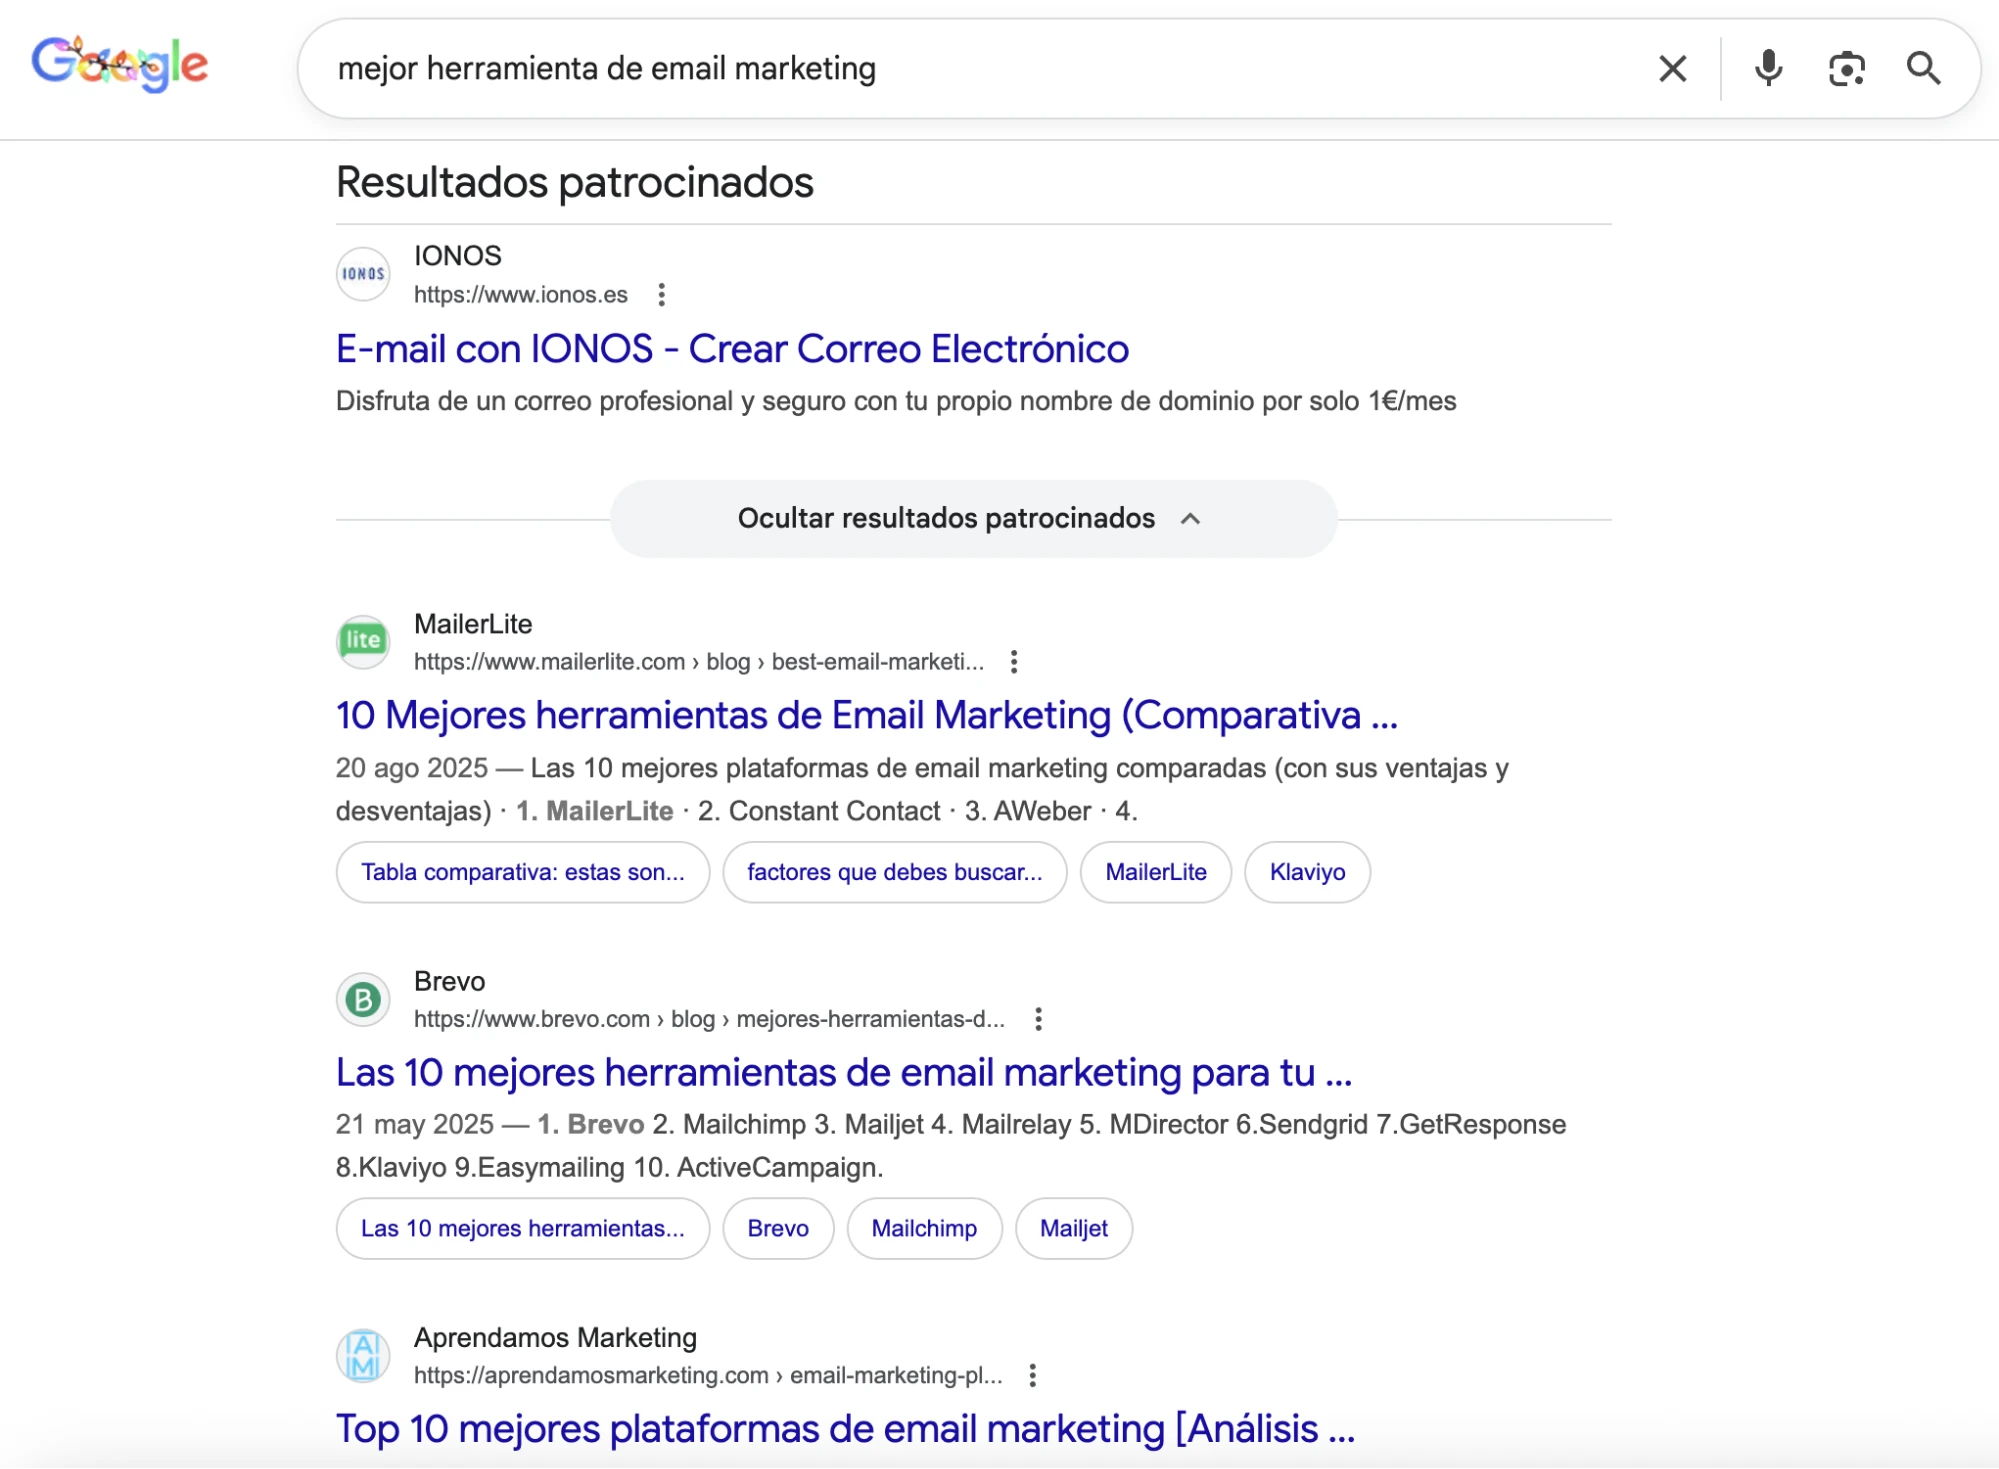
Task: Collapse 'Ocultar resultados patrocinados'
Action: [973, 519]
